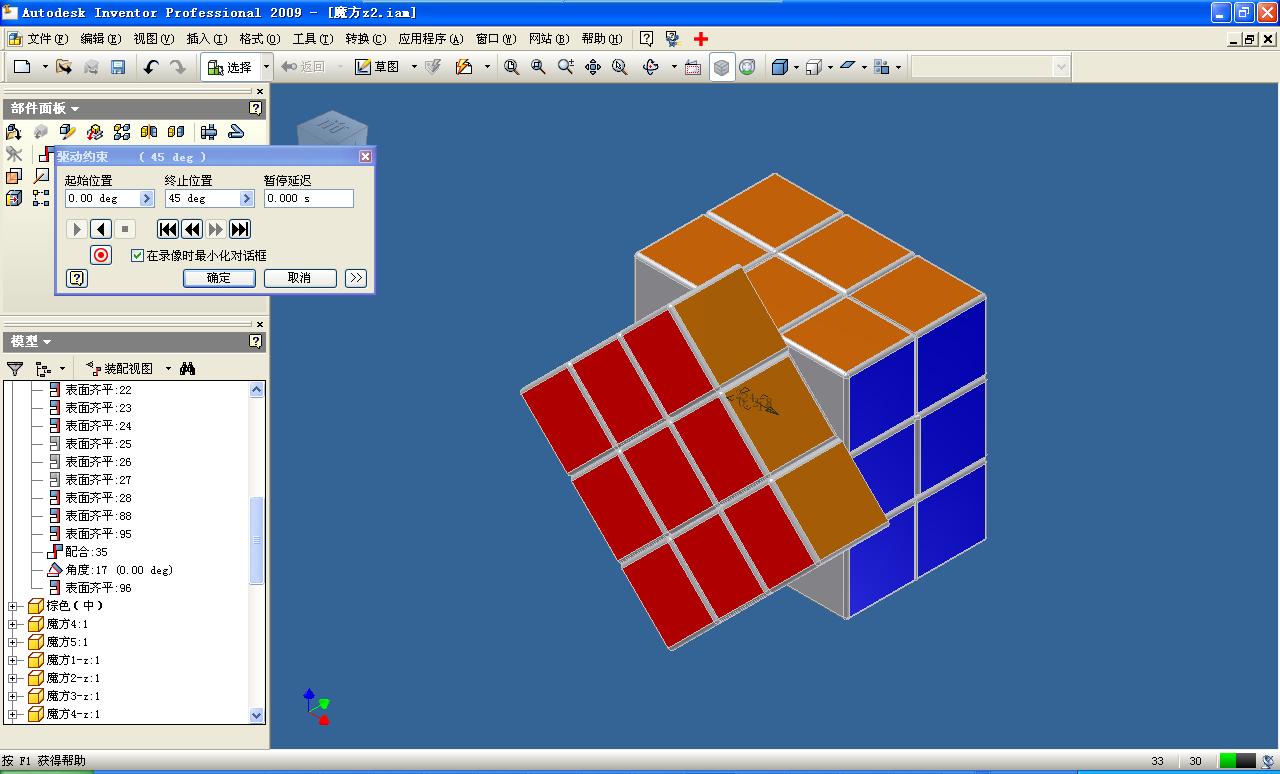Open a file with the Open icon
This screenshot has height=774, width=1280.
click(x=64, y=67)
